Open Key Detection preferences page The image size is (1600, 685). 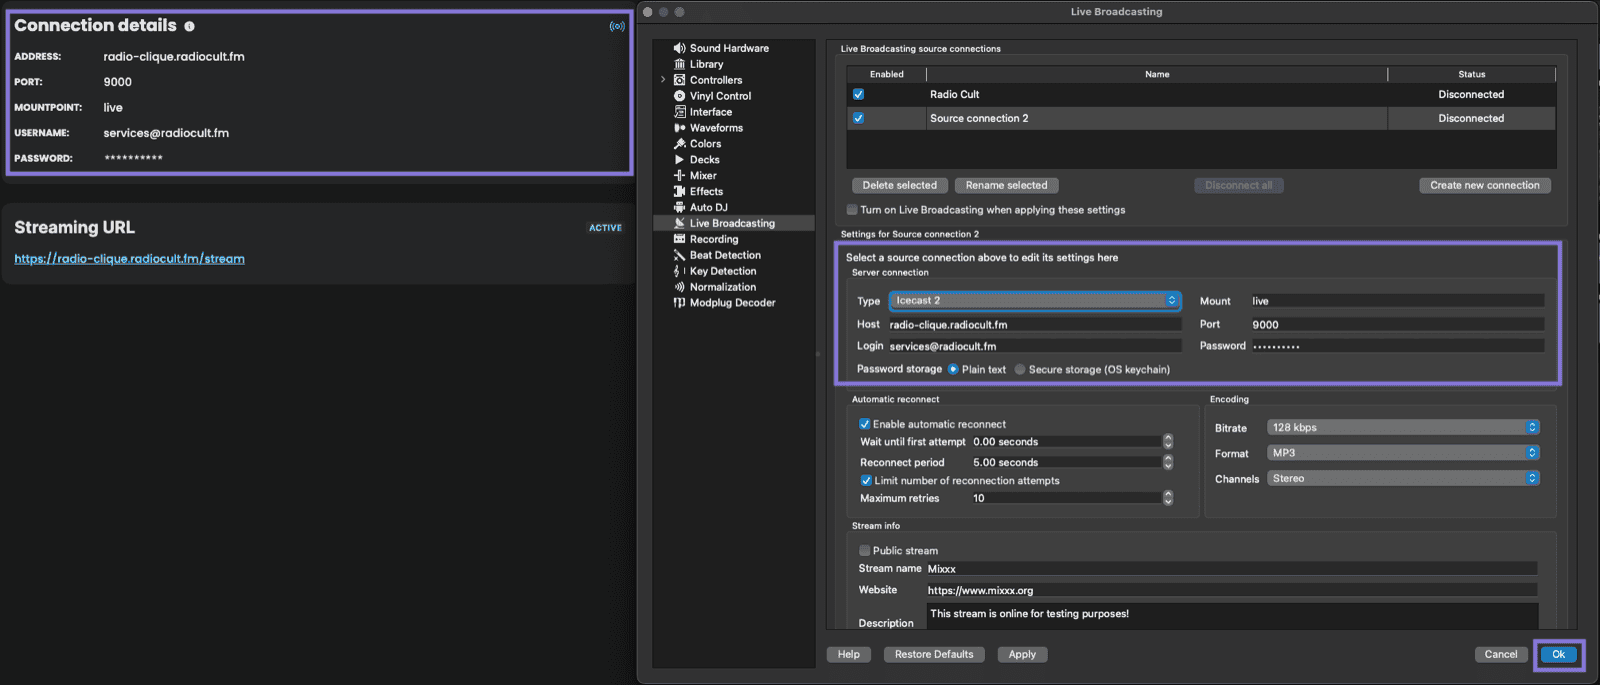coord(723,271)
